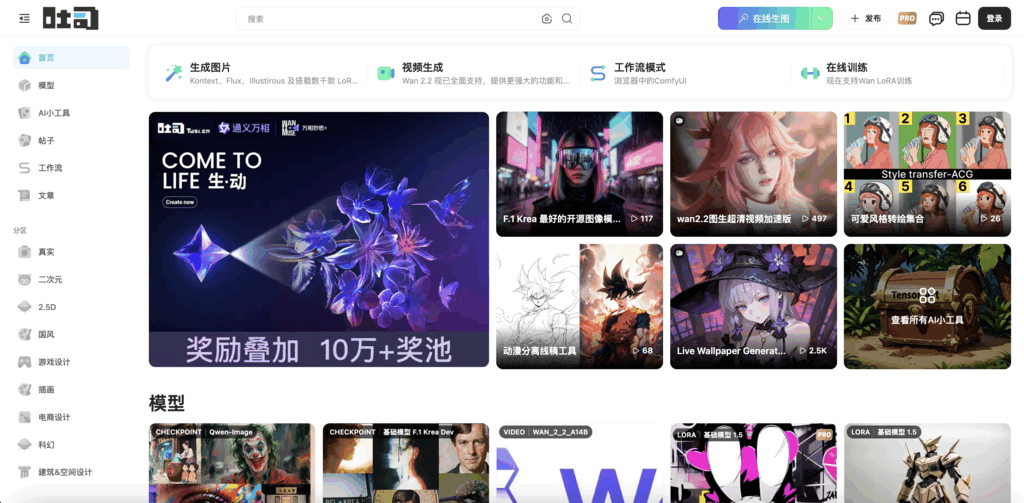Open the chat messages icon
This screenshot has height=503, width=1024.
pos(936,19)
